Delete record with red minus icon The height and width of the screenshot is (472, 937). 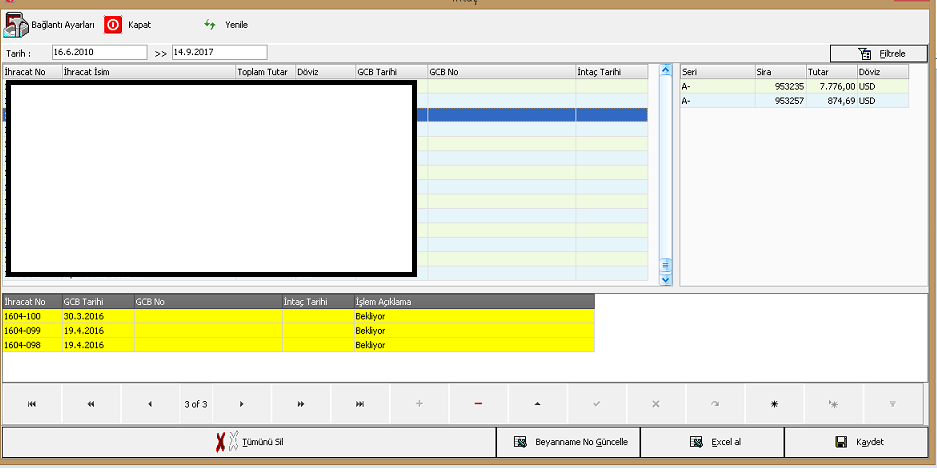pos(478,404)
